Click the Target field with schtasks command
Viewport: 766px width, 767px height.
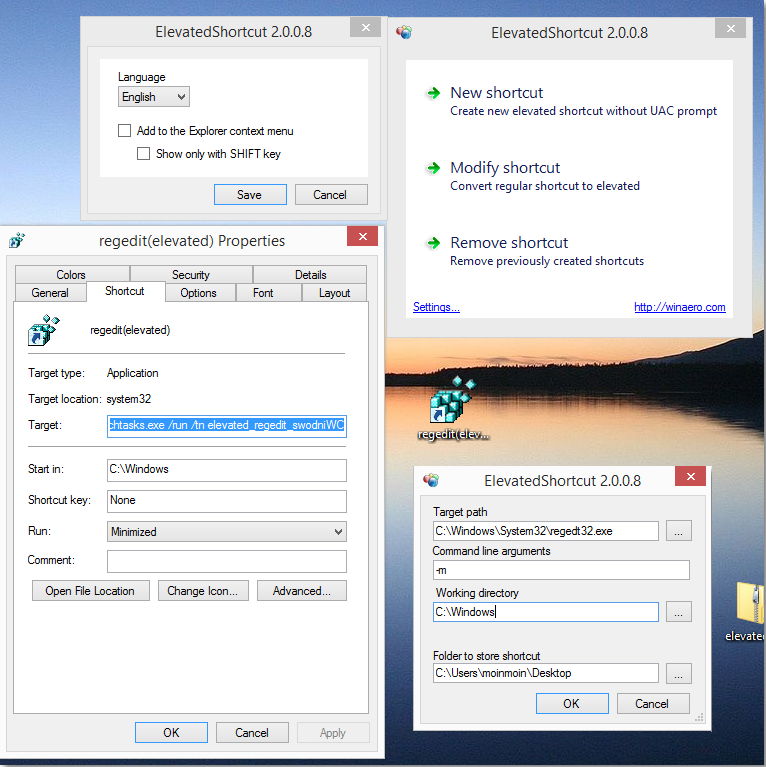pyautogui.click(x=226, y=426)
